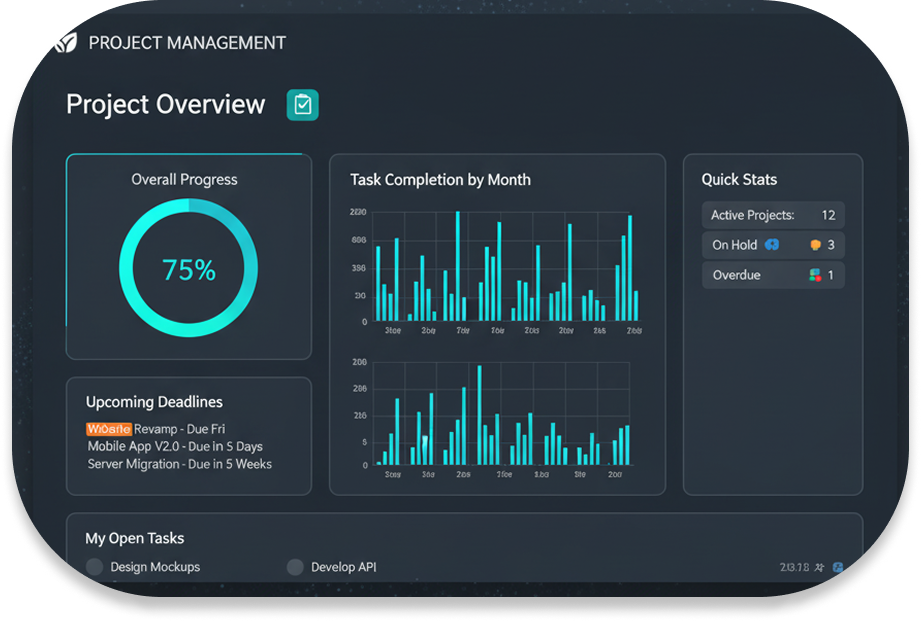Click the multicolor icon in Overdue row
This screenshot has height=621, width=921.
coord(815,275)
